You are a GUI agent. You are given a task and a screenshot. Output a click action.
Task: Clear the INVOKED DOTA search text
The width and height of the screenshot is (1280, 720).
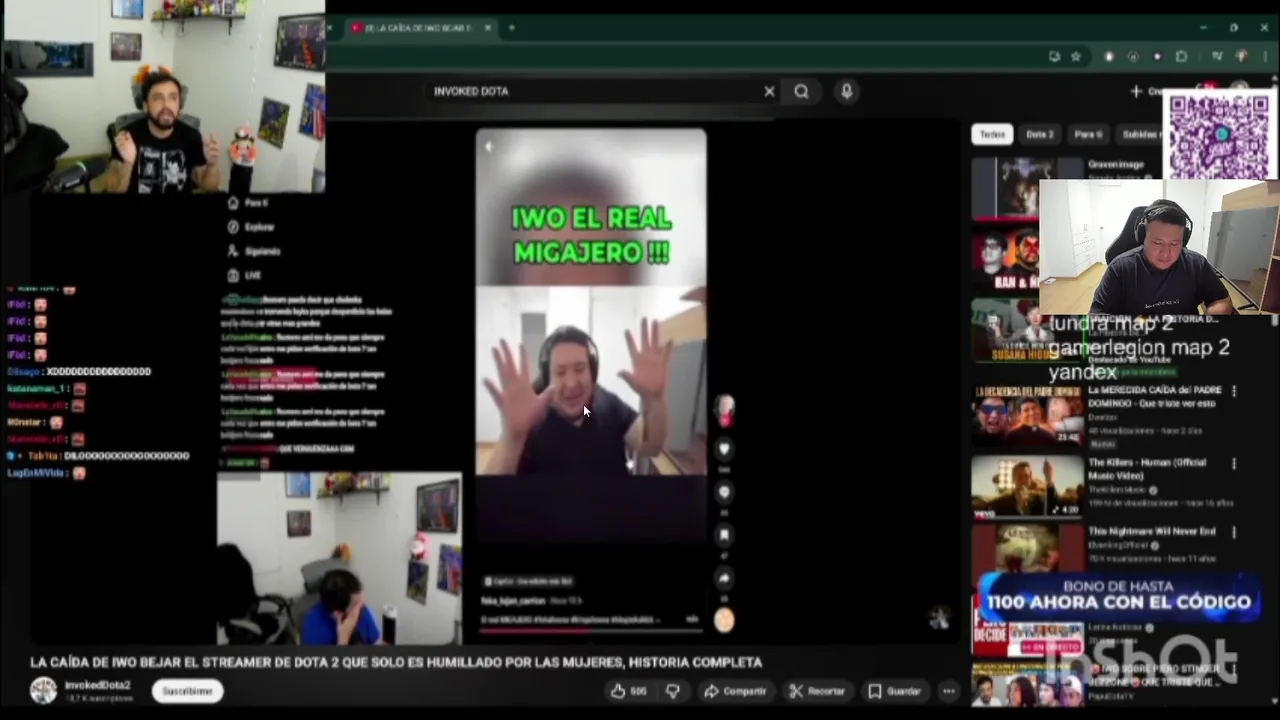point(769,91)
